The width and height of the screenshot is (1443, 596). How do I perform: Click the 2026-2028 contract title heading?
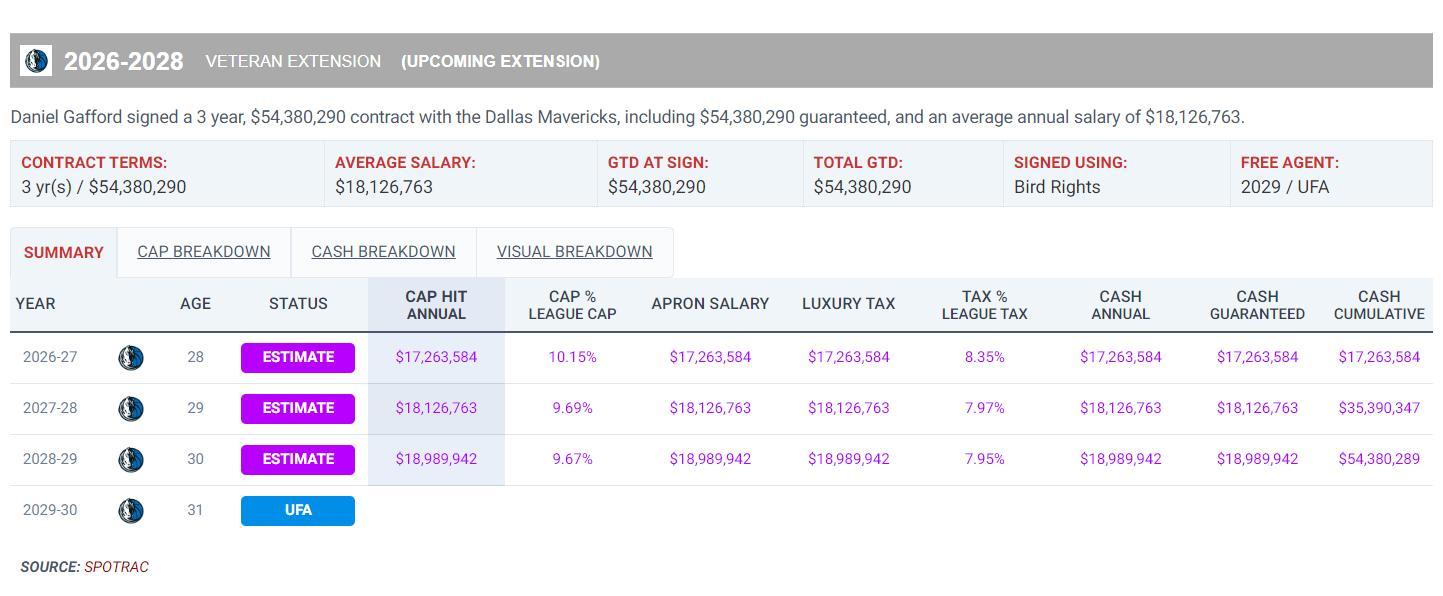click(x=123, y=62)
